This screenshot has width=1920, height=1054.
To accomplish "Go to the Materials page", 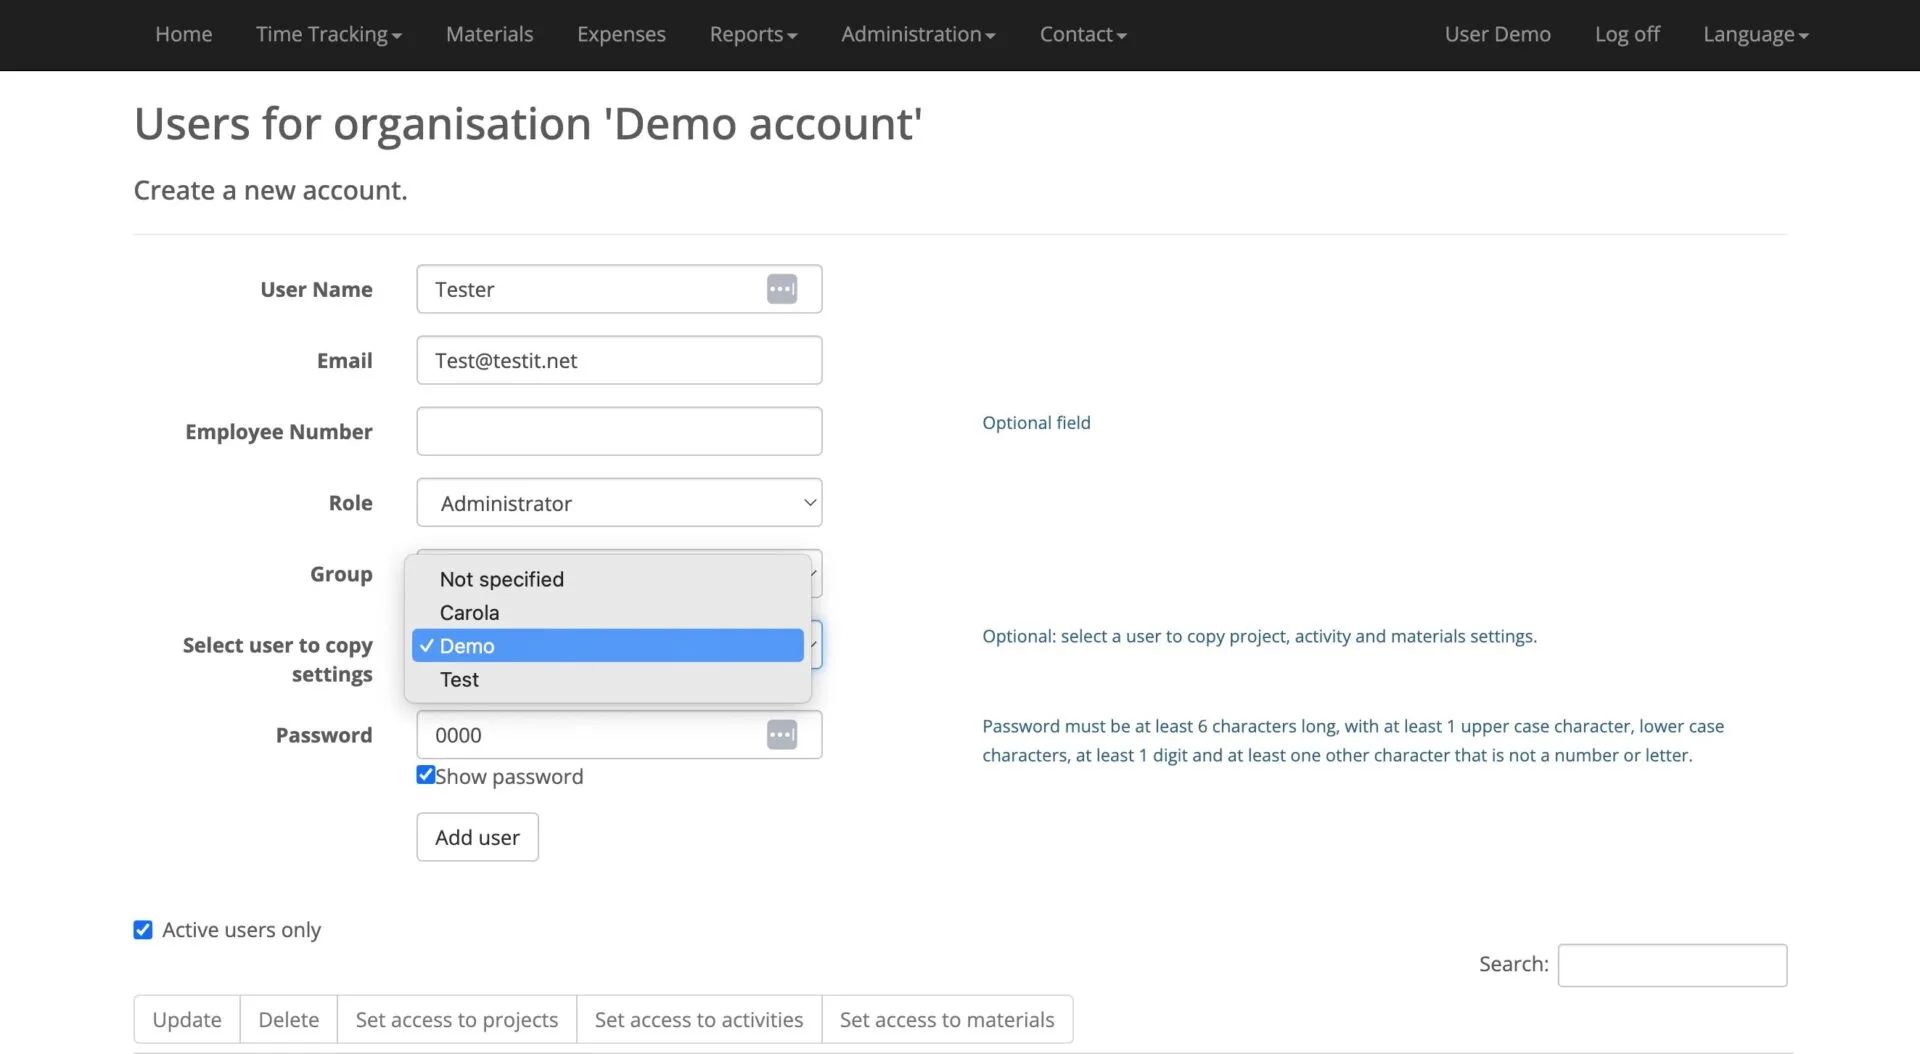I will [489, 35].
